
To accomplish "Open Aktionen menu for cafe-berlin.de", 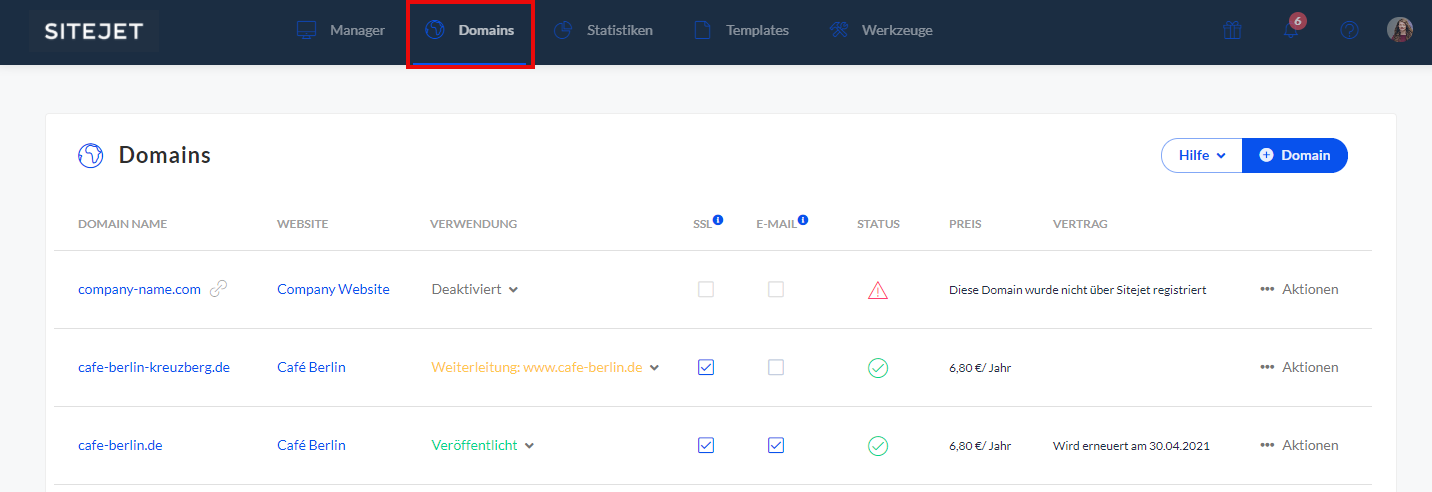I will (1299, 445).
